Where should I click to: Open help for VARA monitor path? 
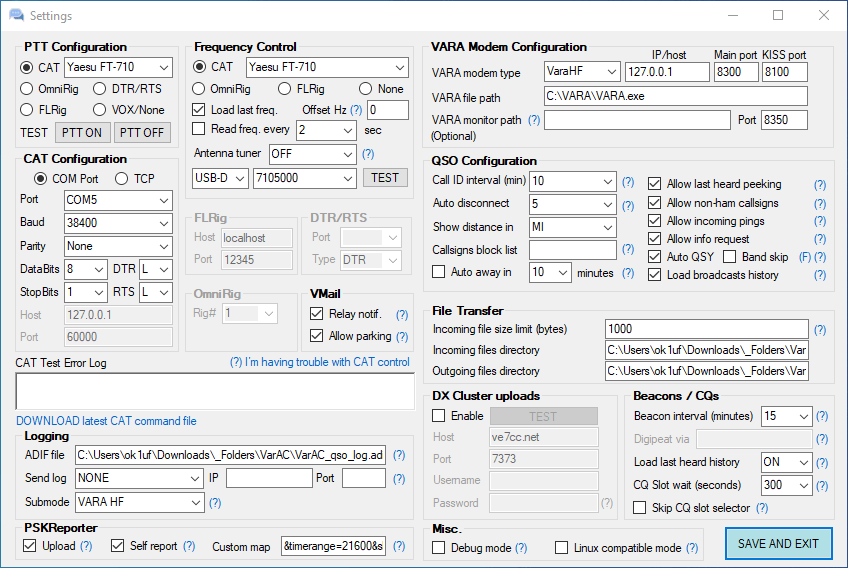click(x=533, y=120)
